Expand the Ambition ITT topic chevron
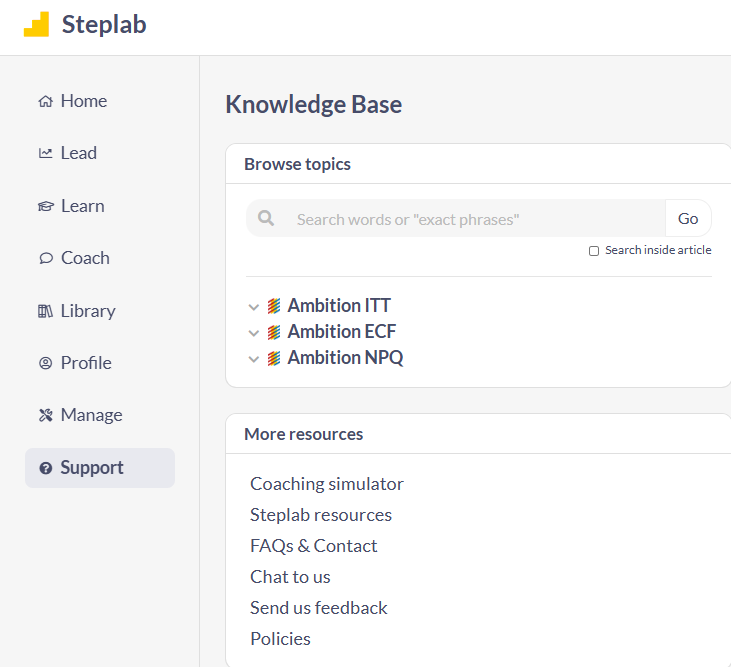 click(x=254, y=307)
